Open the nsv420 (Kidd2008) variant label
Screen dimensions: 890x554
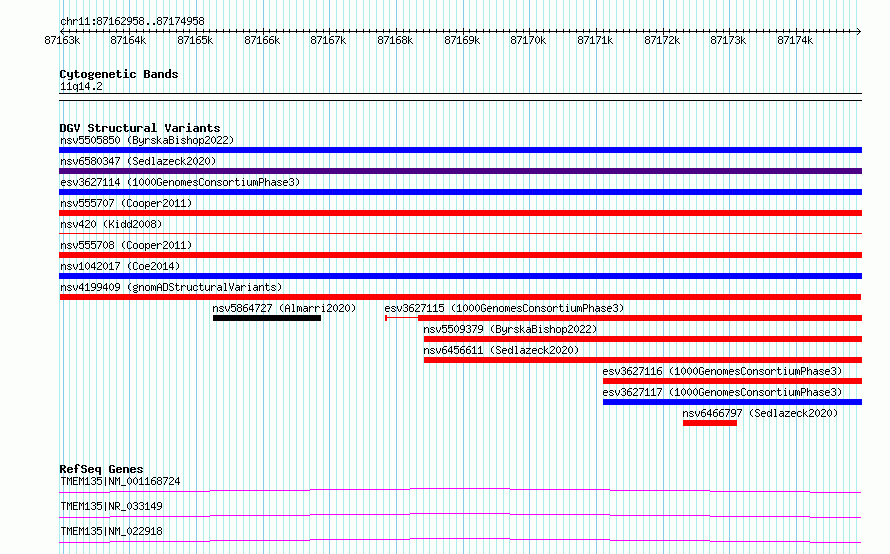tap(111, 224)
